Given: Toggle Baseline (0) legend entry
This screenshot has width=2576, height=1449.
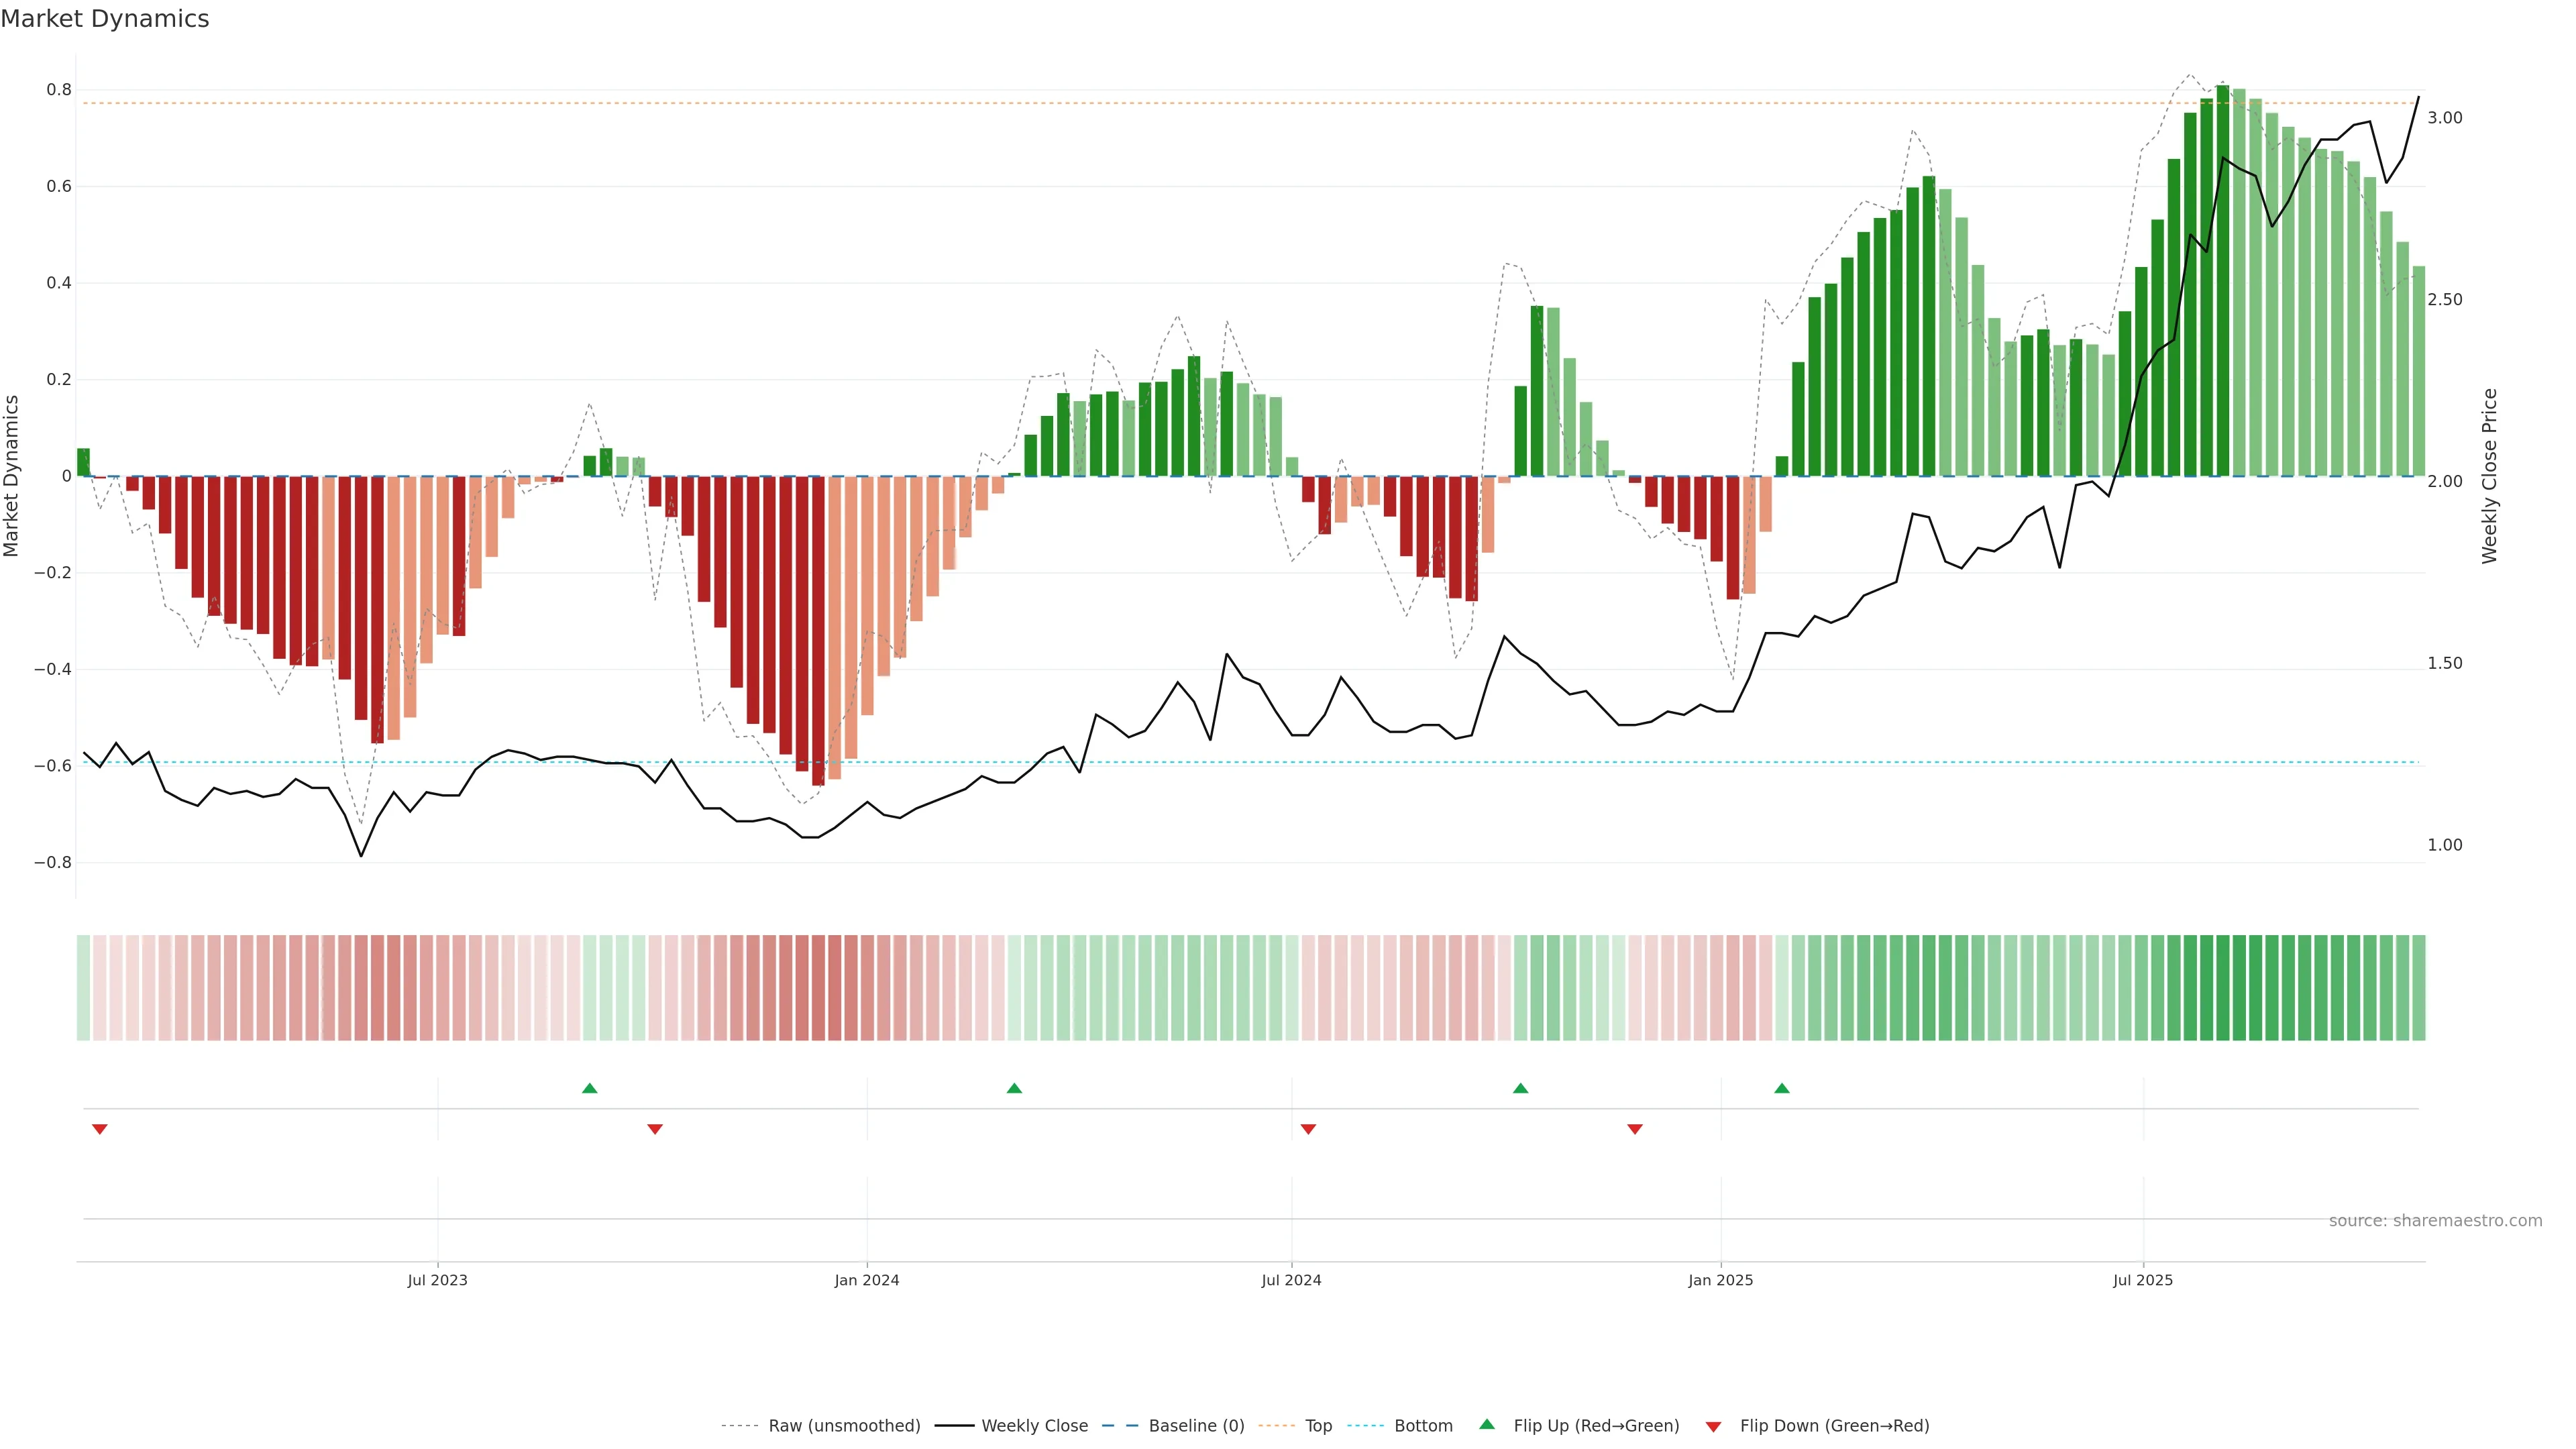Looking at the screenshot, I should 1196,1426.
